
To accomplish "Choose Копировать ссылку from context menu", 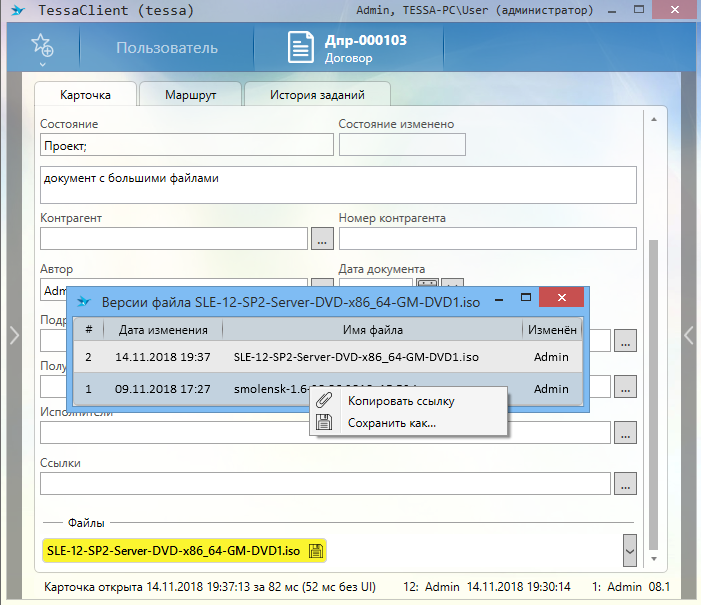I will click(400, 401).
